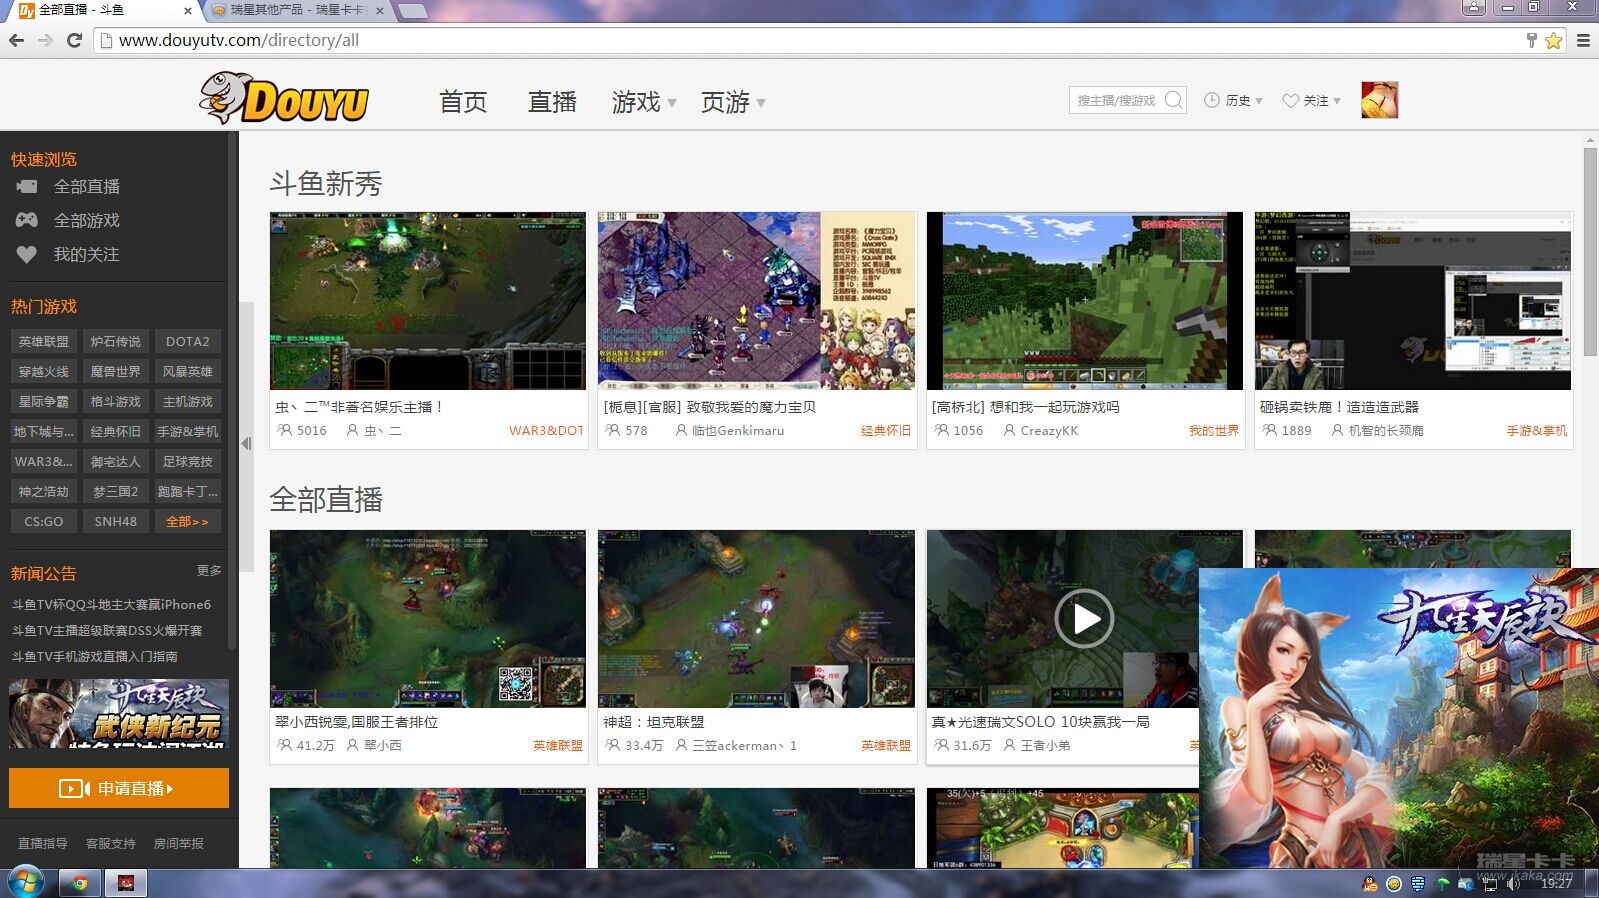The width and height of the screenshot is (1599, 898).
Task: Open the 虫丶二 WAR3 stream thumbnail
Action: click(x=428, y=300)
